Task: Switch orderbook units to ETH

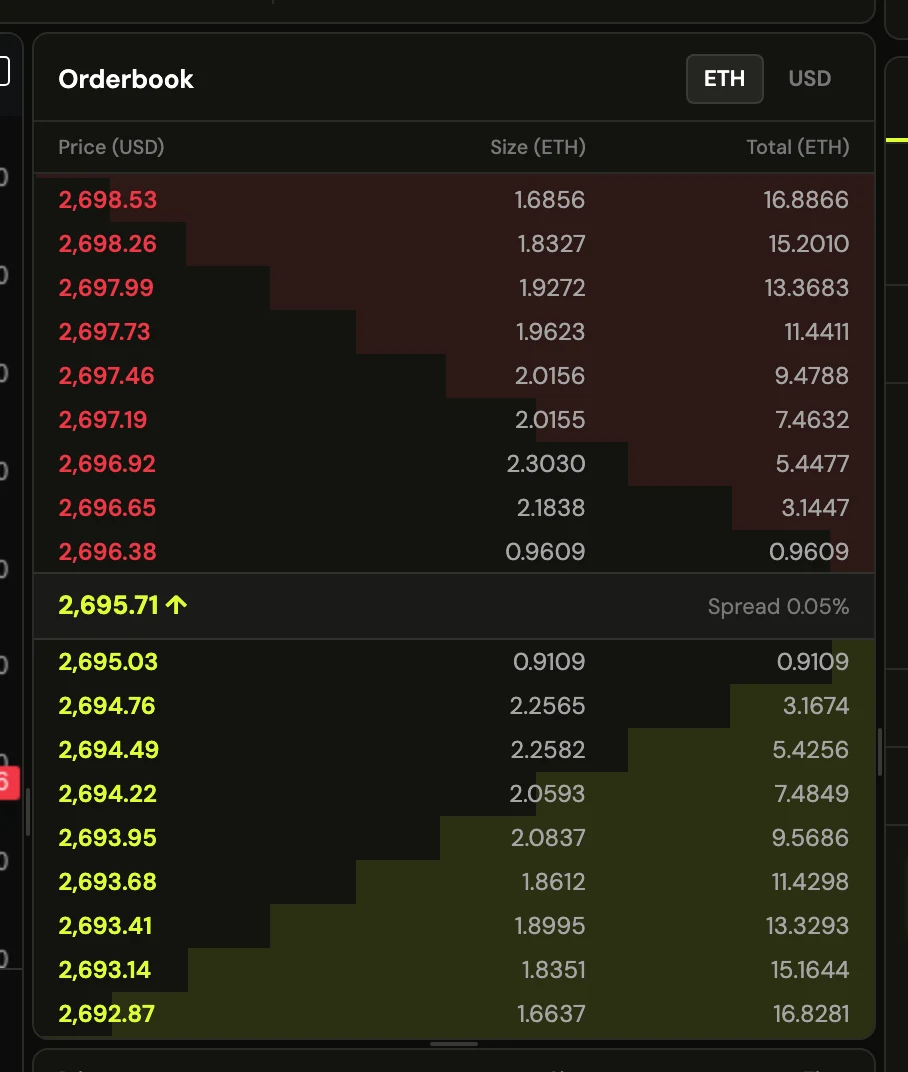Action: pos(725,79)
